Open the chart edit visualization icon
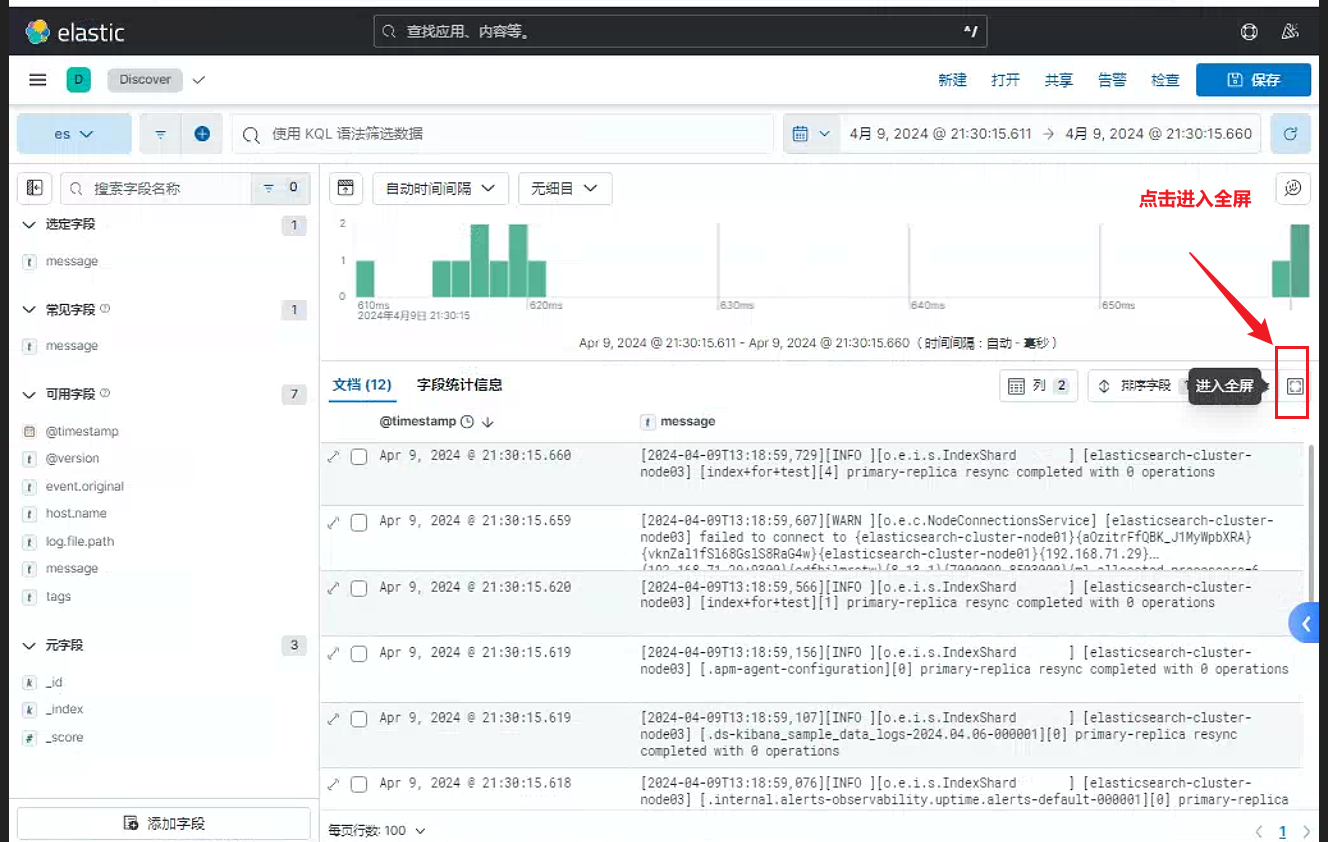The image size is (1328, 842). (x=1293, y=188)
